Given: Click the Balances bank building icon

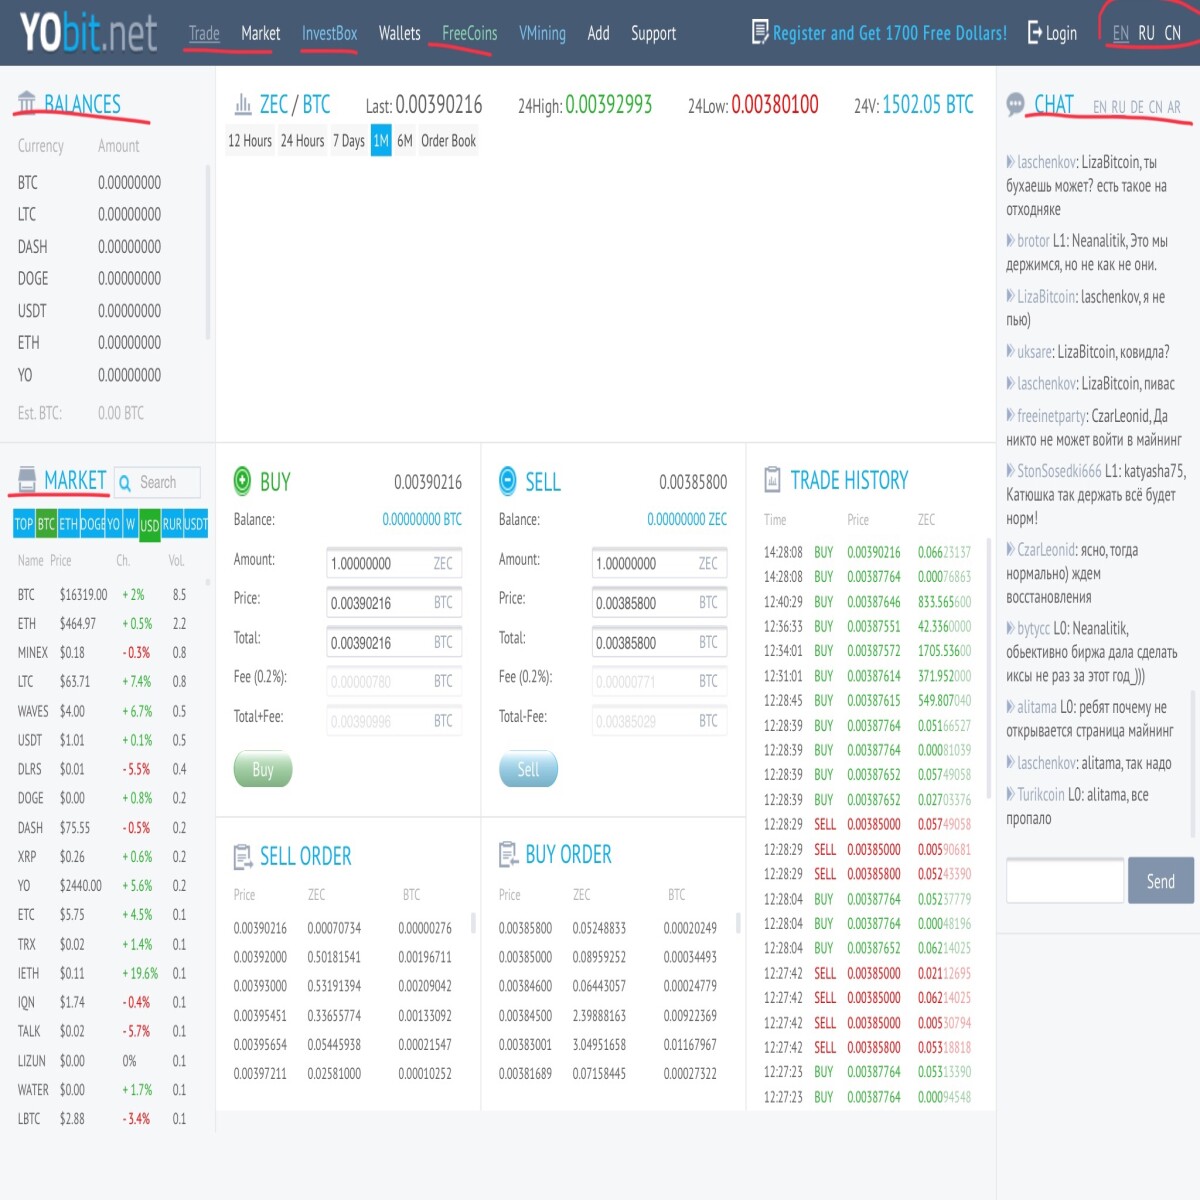Looking at the screenshot, I should click(27, 102).
